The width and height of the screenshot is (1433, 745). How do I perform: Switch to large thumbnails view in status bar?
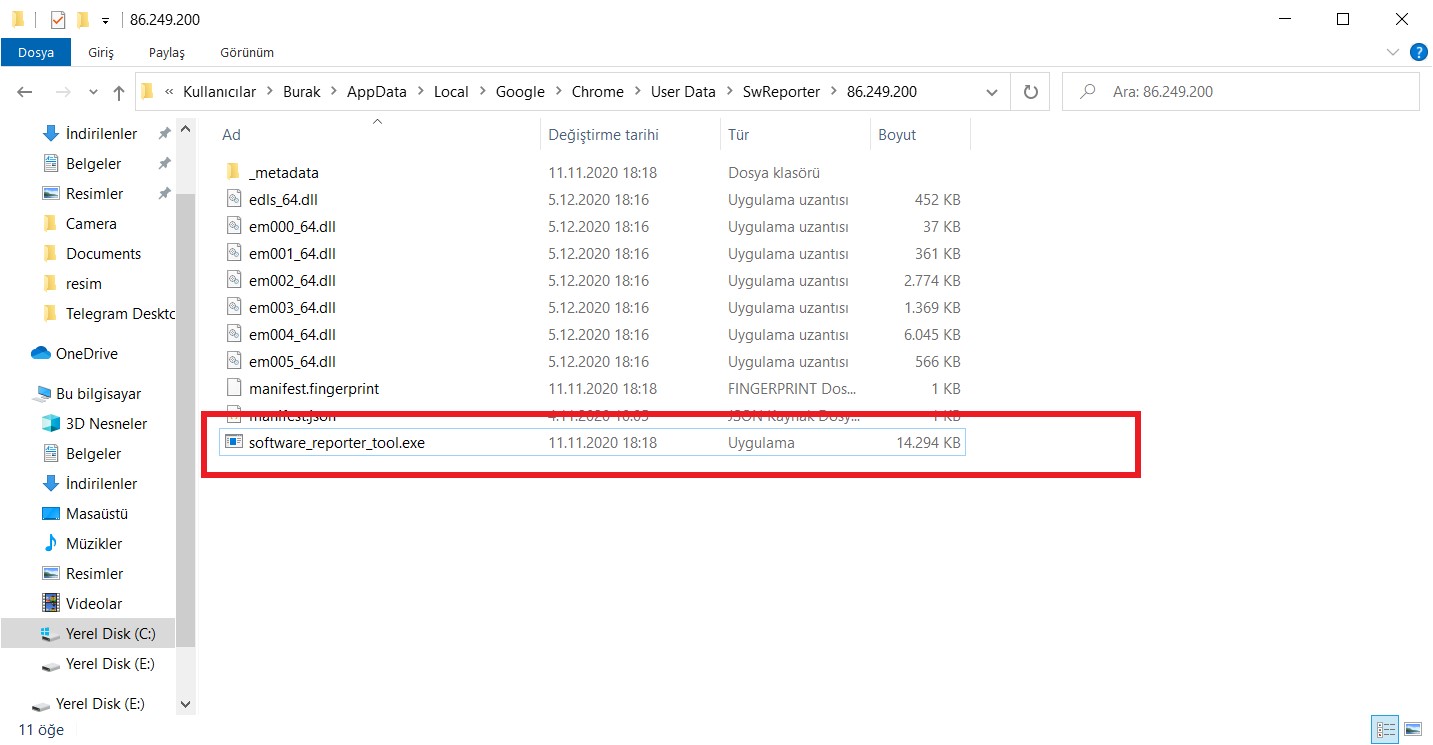click(1414, 730)
